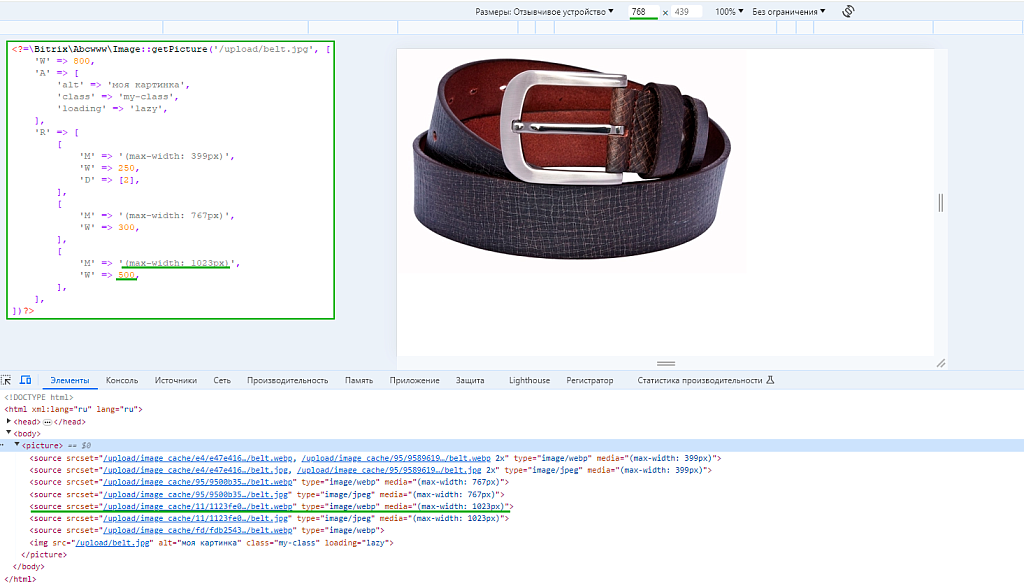Open the 100% zoom dropdown
Viewport: 1024px width, 586px height.
click(729, 12)
